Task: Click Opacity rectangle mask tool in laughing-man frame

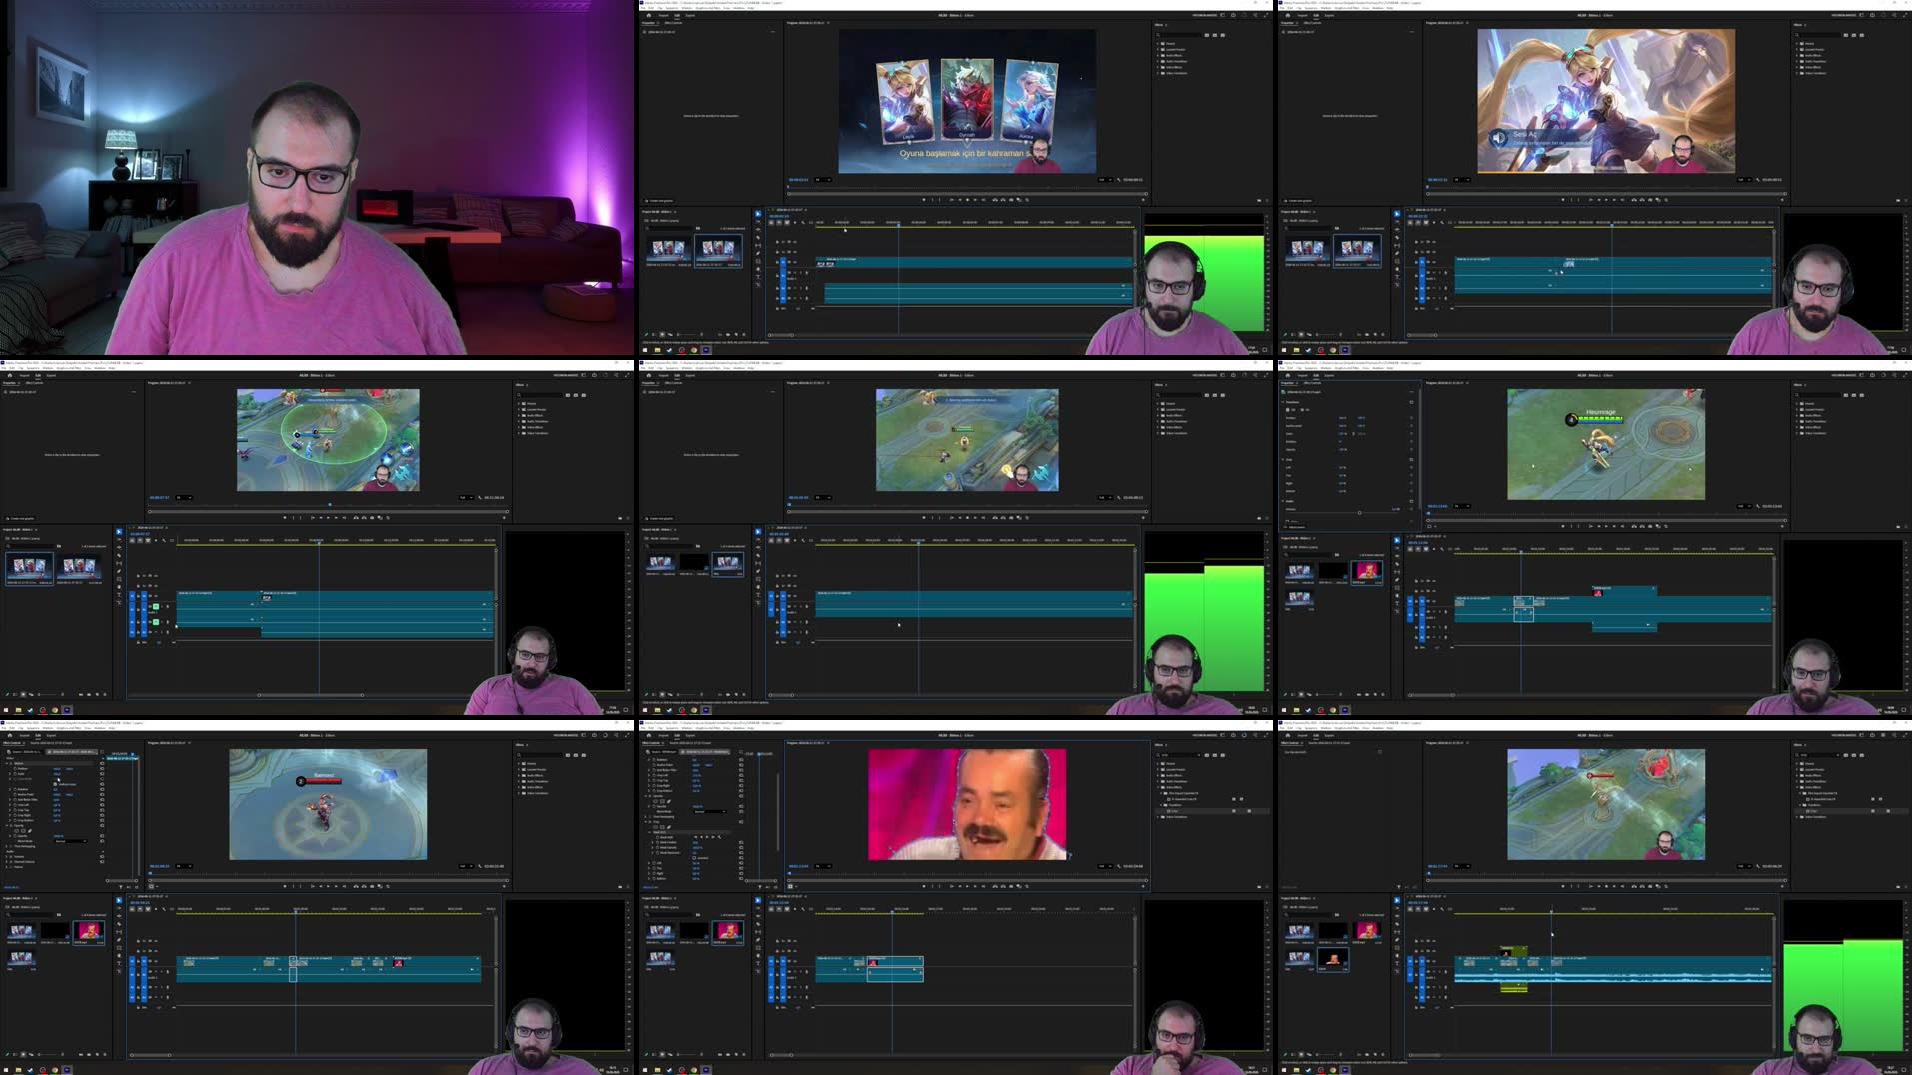Action: 662,801
